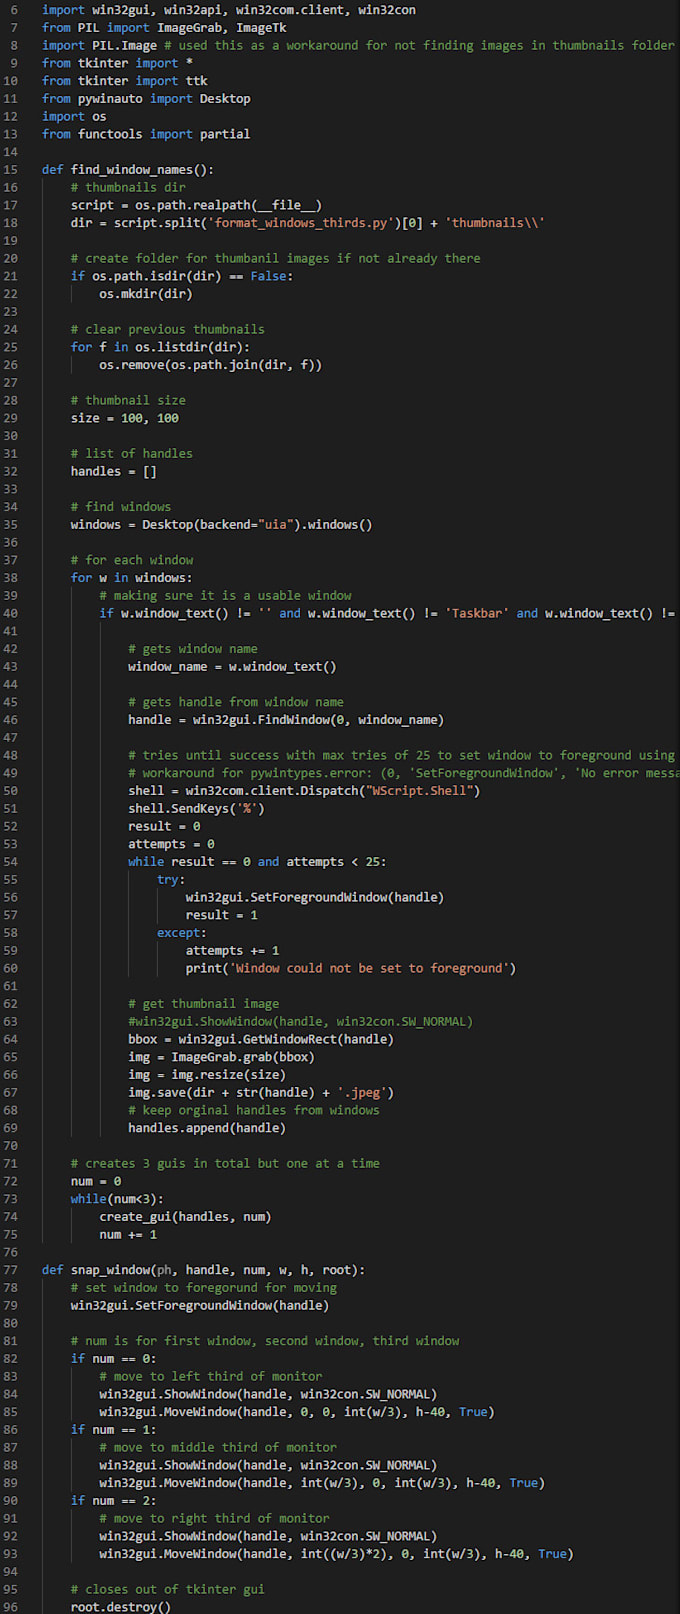Click 'img = ImageGrab.grab(bbox)' line
Image resolution: width=680 pixels, height=1614 pixels.
(x=221, y=1057)
